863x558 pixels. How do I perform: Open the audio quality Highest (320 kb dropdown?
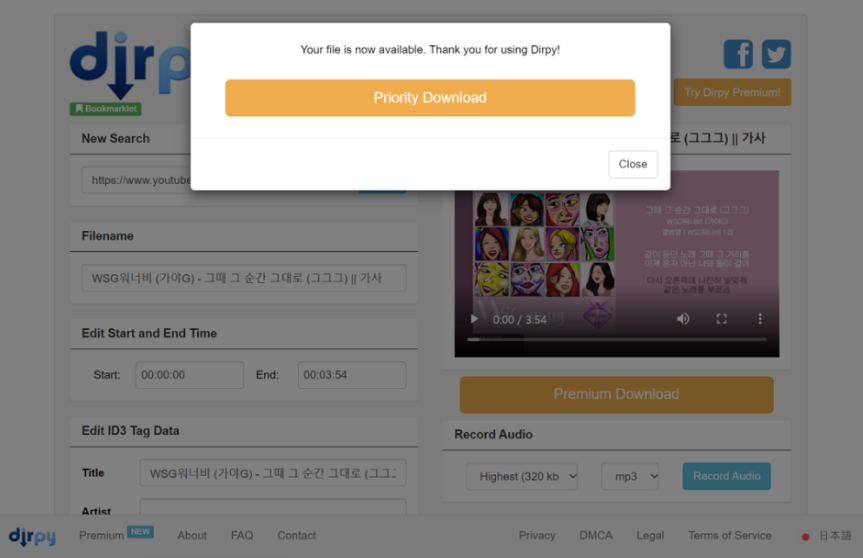(522, 477)
